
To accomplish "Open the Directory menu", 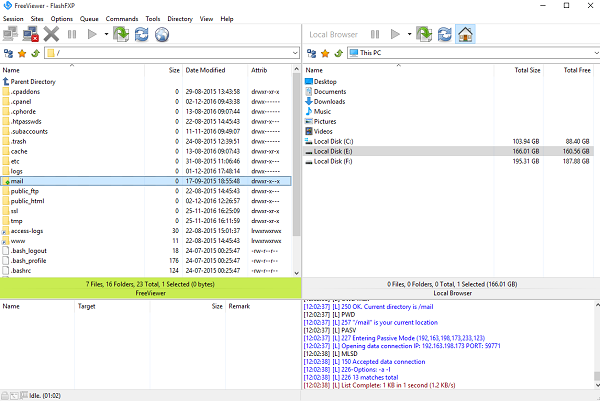I will 180,19.
